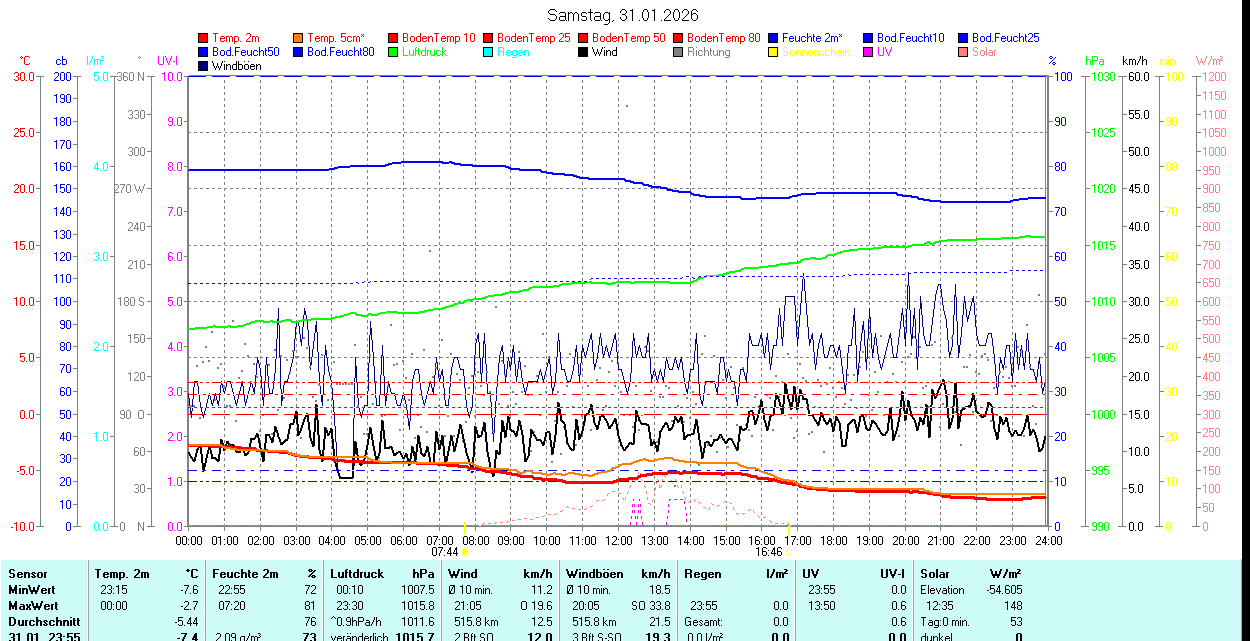Click the BodenTemp 80 legend label

click(723, 38)
